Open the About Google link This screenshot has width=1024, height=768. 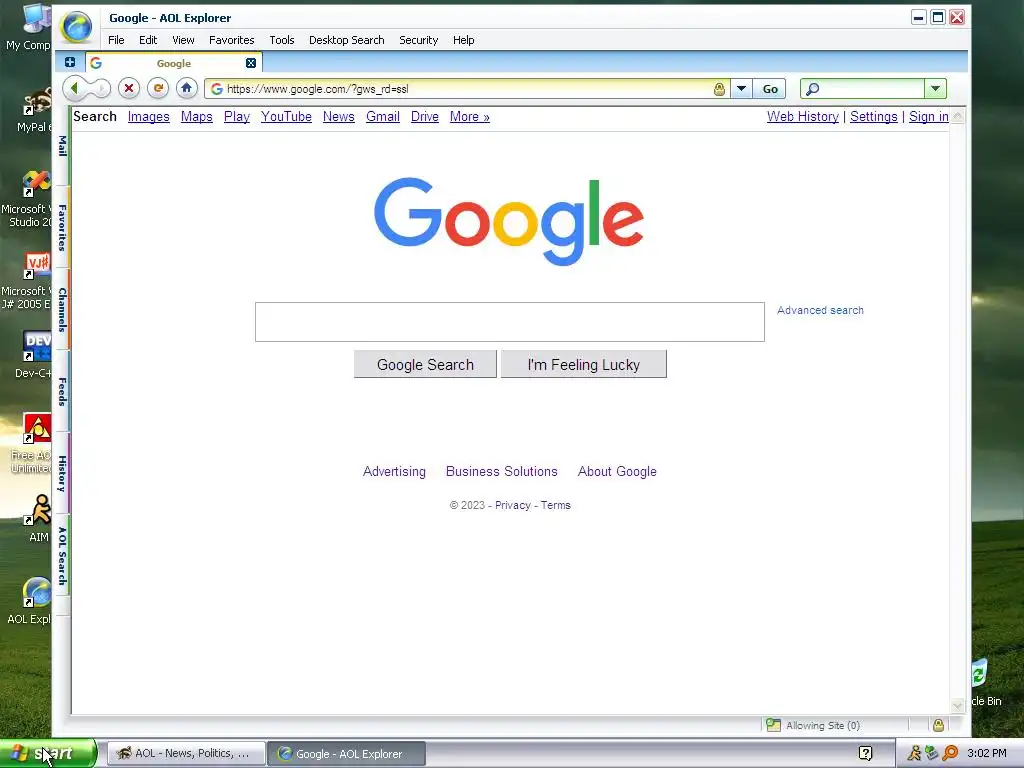(x=617, y=472)
